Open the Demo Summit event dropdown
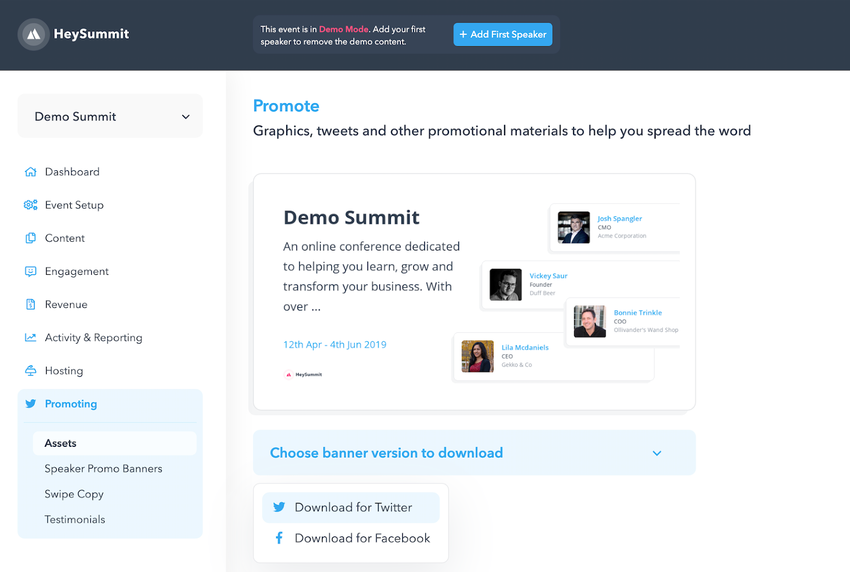This screenshot has width=850, height=572. point(110,116)
